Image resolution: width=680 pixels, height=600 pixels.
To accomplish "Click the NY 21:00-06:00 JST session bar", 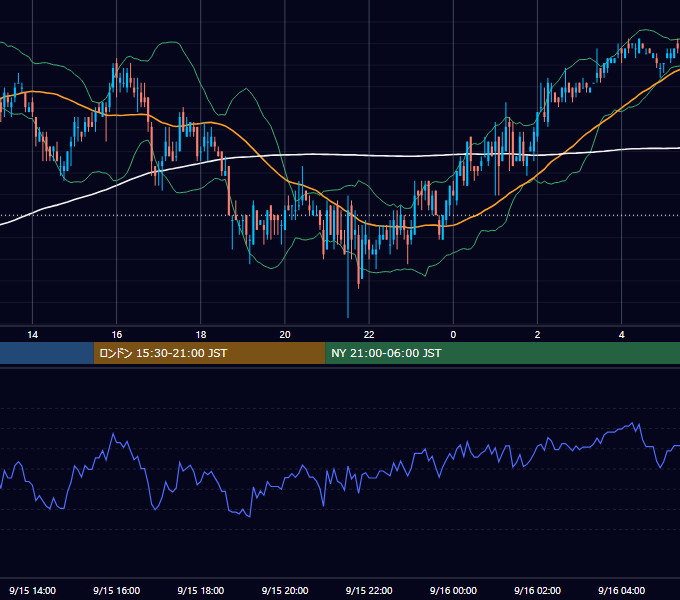I will coord(502,353).
